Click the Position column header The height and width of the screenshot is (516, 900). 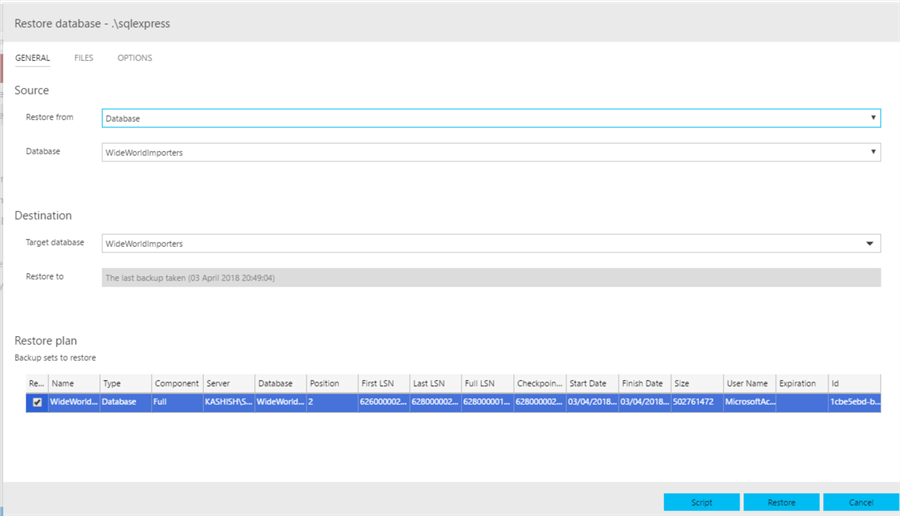coord(332,383)
